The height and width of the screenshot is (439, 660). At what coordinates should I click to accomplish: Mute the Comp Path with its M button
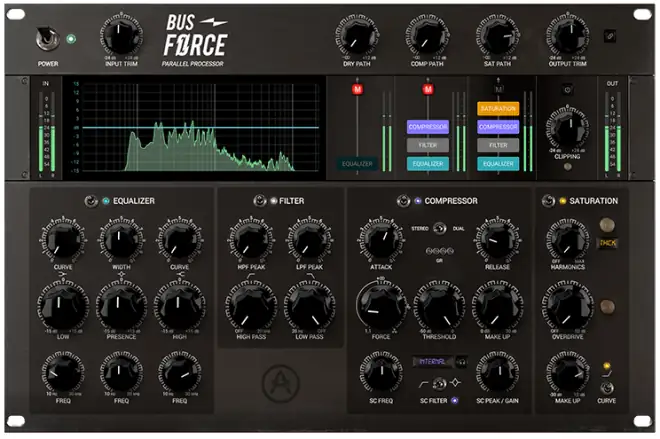(x=428, y=89)
